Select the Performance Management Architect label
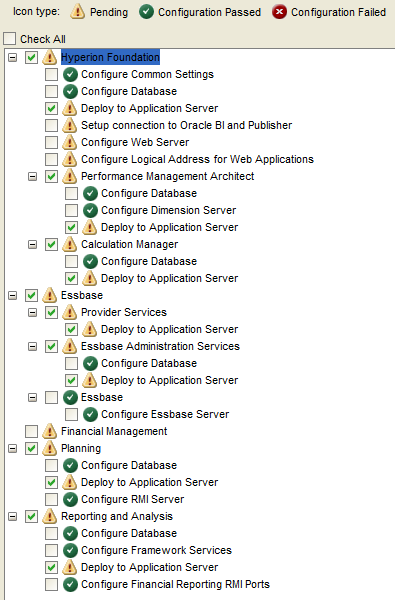395x600 pixels. click(168, 176)
